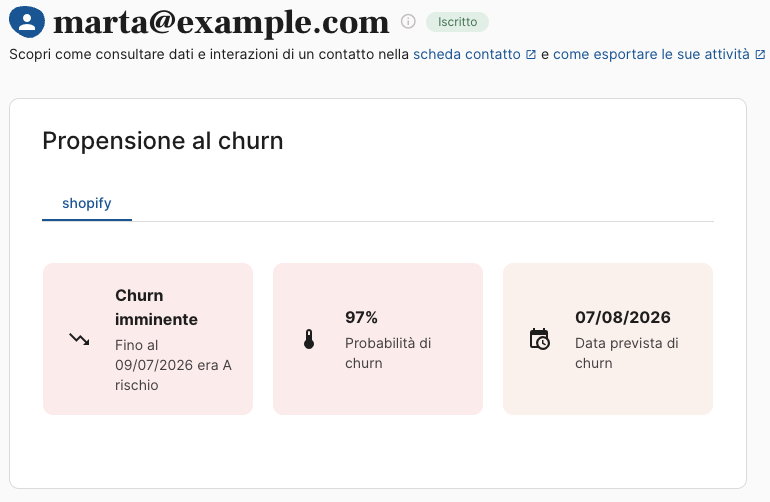Click the thermometer probability icon
Image resolution: width=770 pixels, height=502 pixels.
point(309,339)
